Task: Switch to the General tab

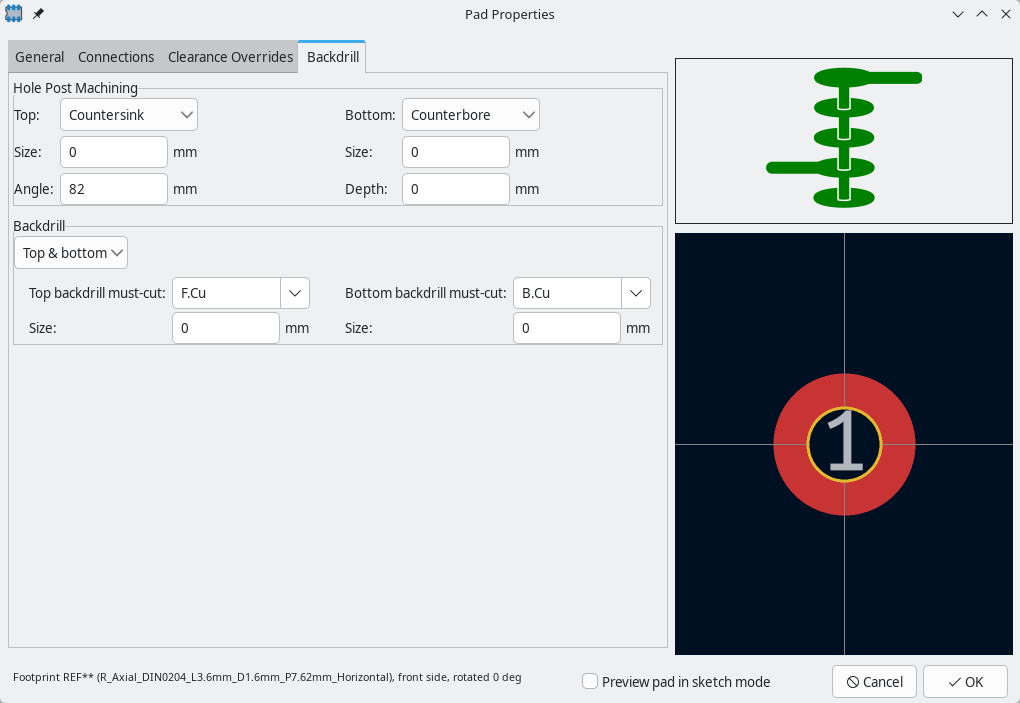Action: click(39, 57)
